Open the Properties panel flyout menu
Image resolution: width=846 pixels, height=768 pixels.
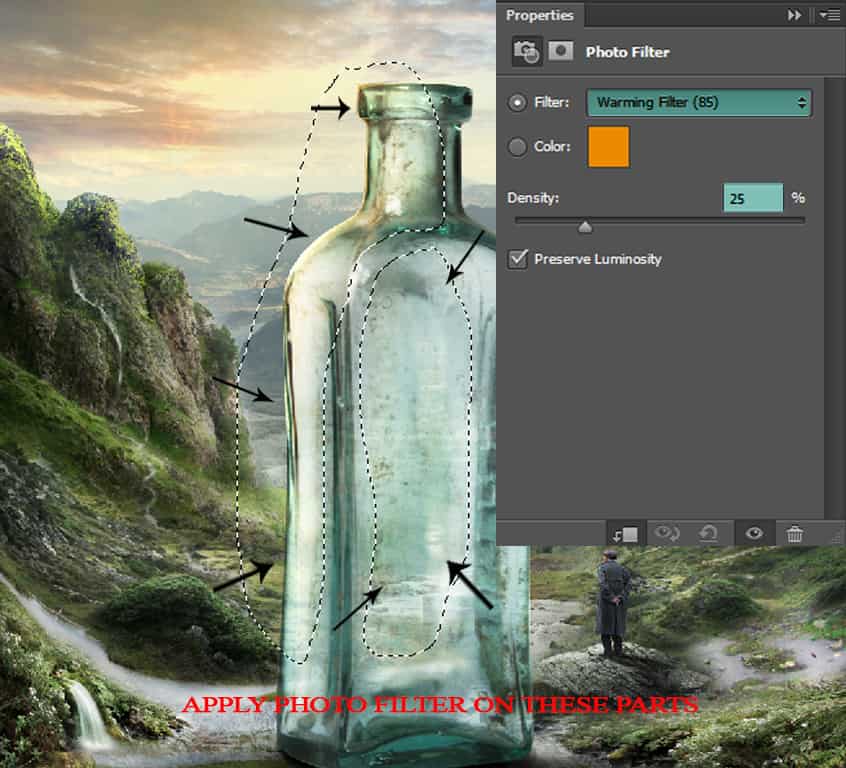pos(829,15)
